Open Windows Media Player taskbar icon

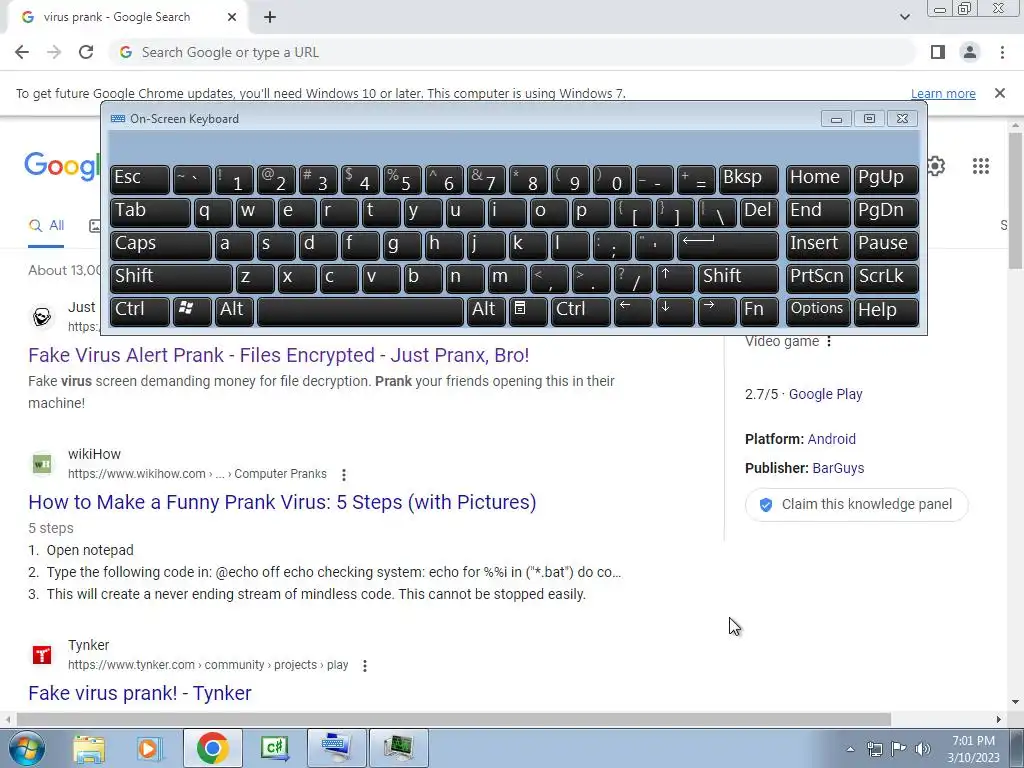coord(150,748)
